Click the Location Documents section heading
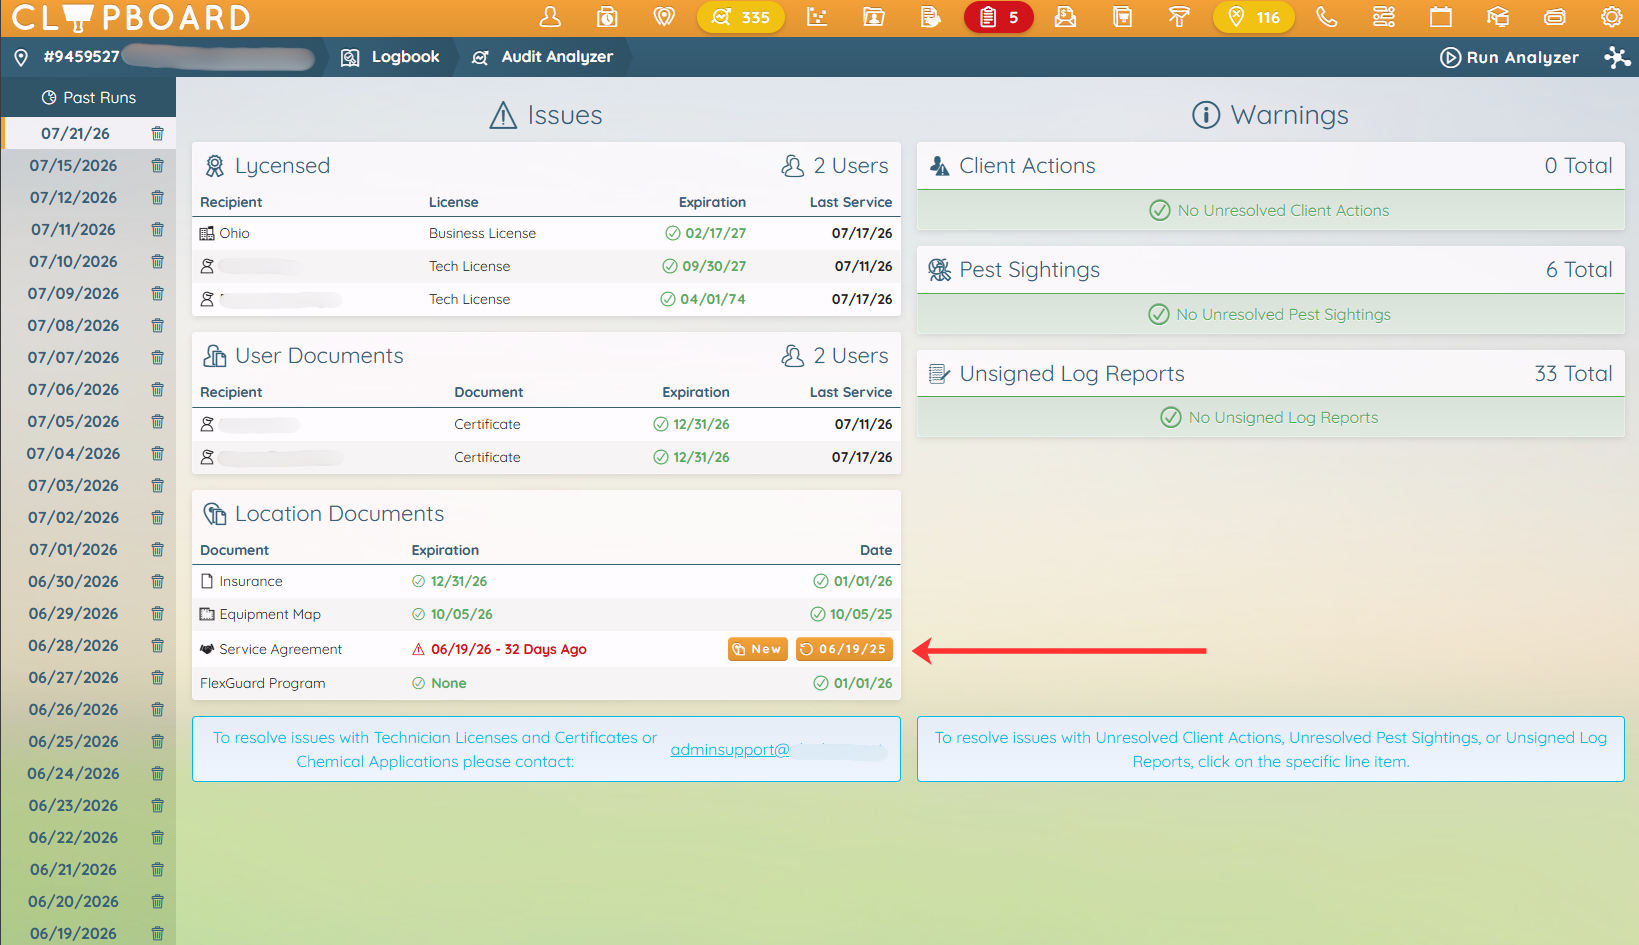Image resolution: width=1639 pixels, height=945 pixels. click(x=339, y=514)
